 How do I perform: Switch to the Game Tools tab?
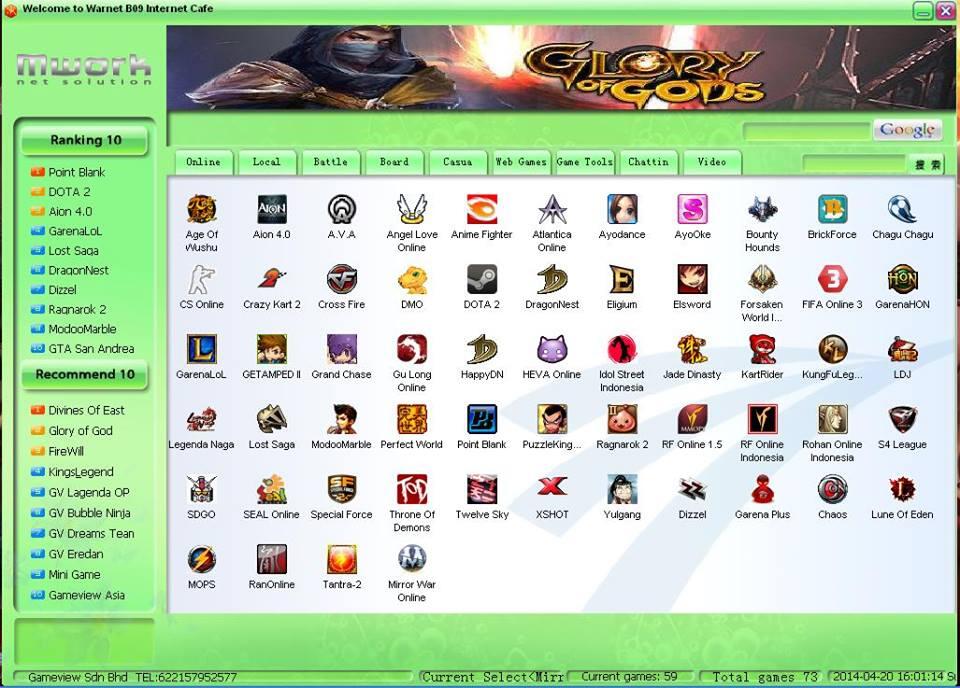click(585, 162)
